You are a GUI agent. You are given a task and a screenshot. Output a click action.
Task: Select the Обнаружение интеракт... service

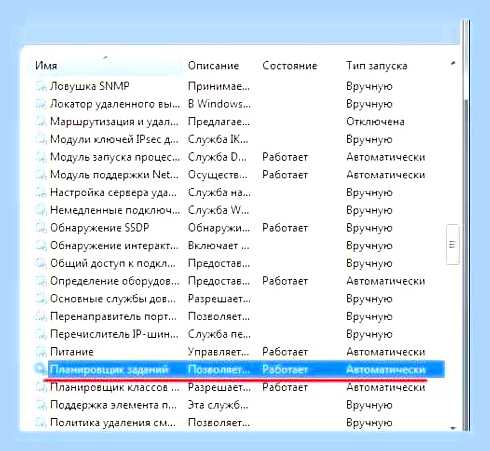tap(114, 246)
